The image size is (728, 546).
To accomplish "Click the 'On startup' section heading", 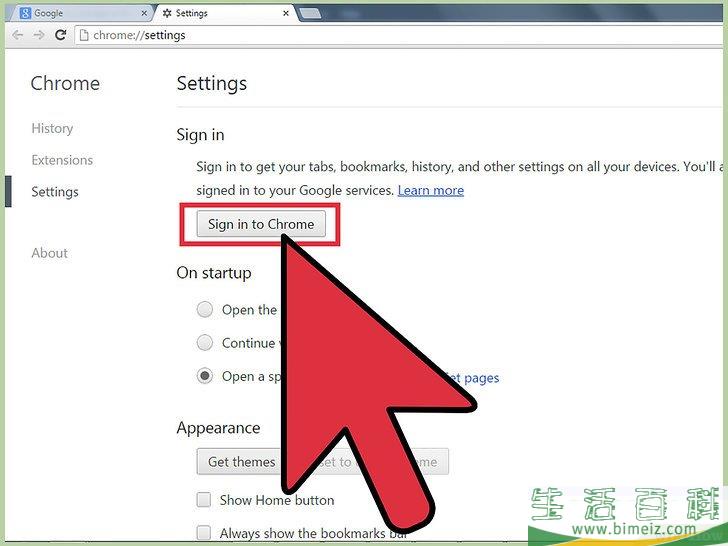I will (214, 273).
